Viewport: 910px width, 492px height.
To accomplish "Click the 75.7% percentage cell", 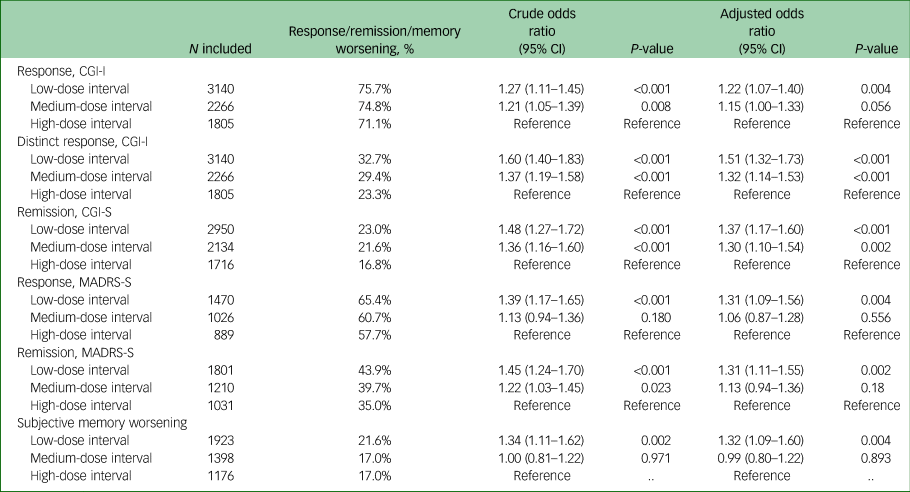I will click(x=374, y=89).
